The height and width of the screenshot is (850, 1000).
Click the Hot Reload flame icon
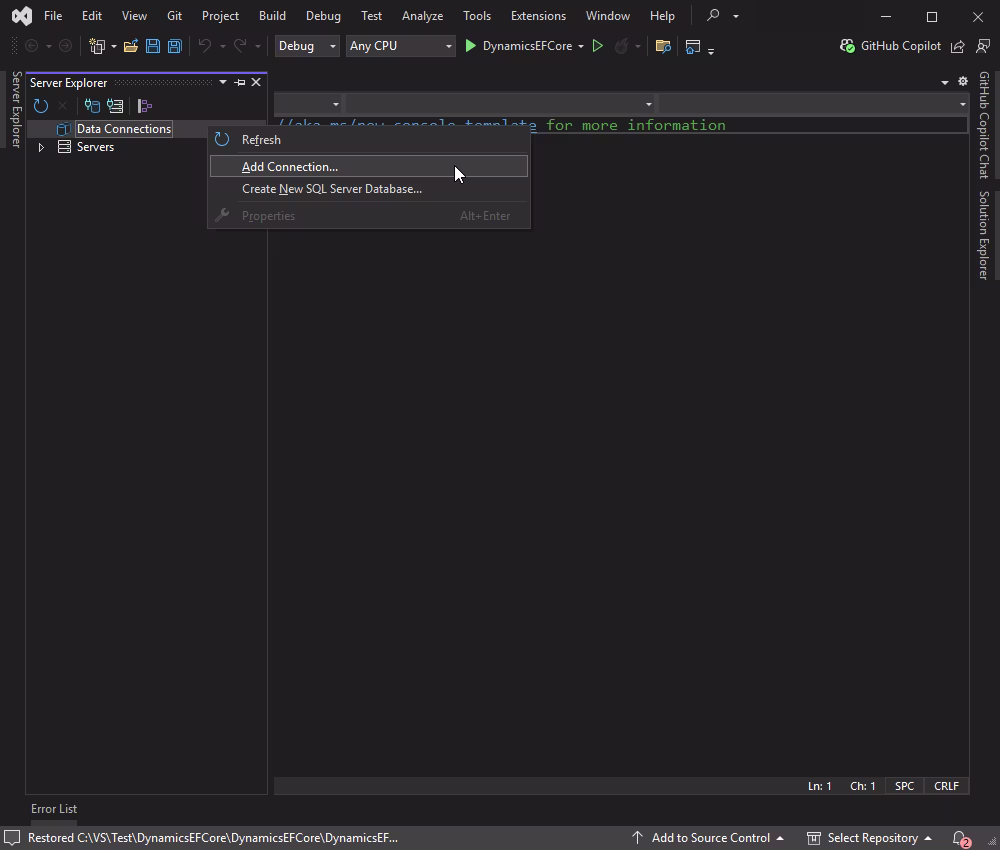[621, 46]
